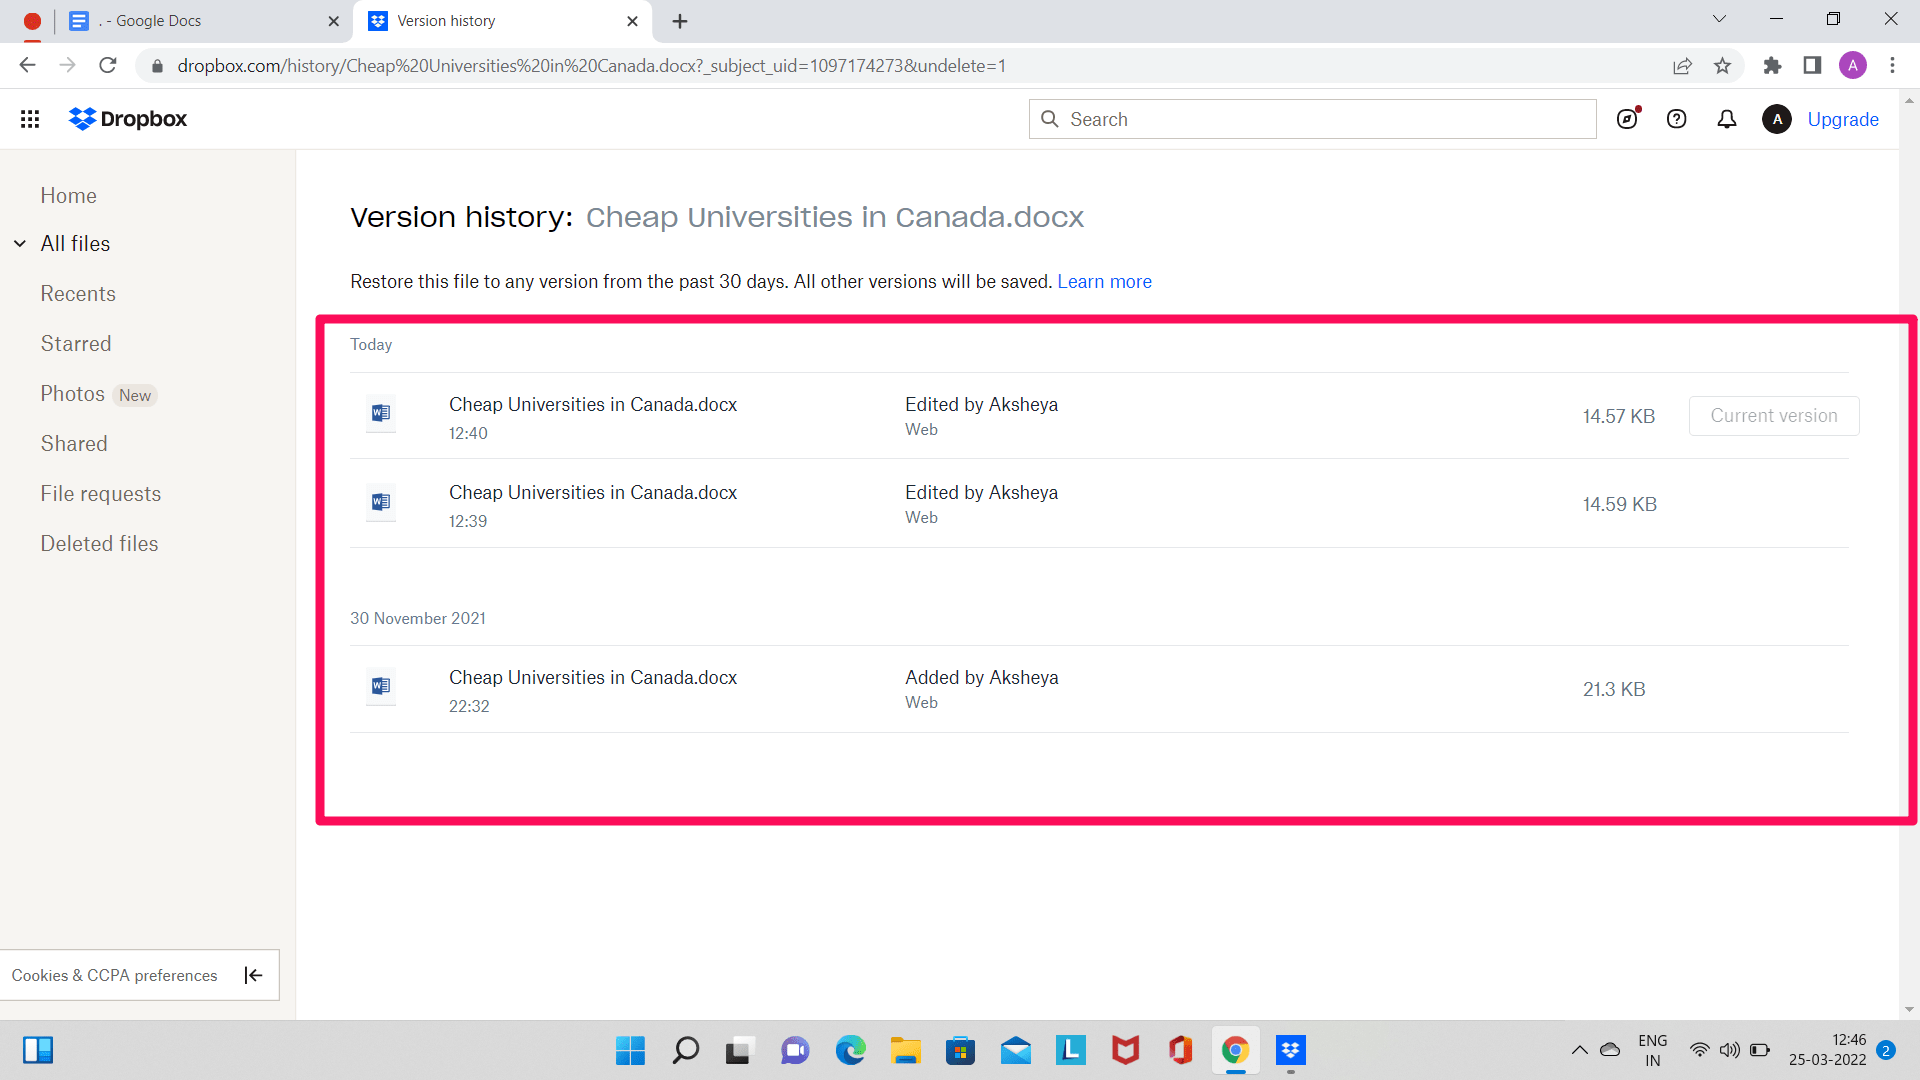Click the Word file icon of today's 12:40 version

pos(380,414)
